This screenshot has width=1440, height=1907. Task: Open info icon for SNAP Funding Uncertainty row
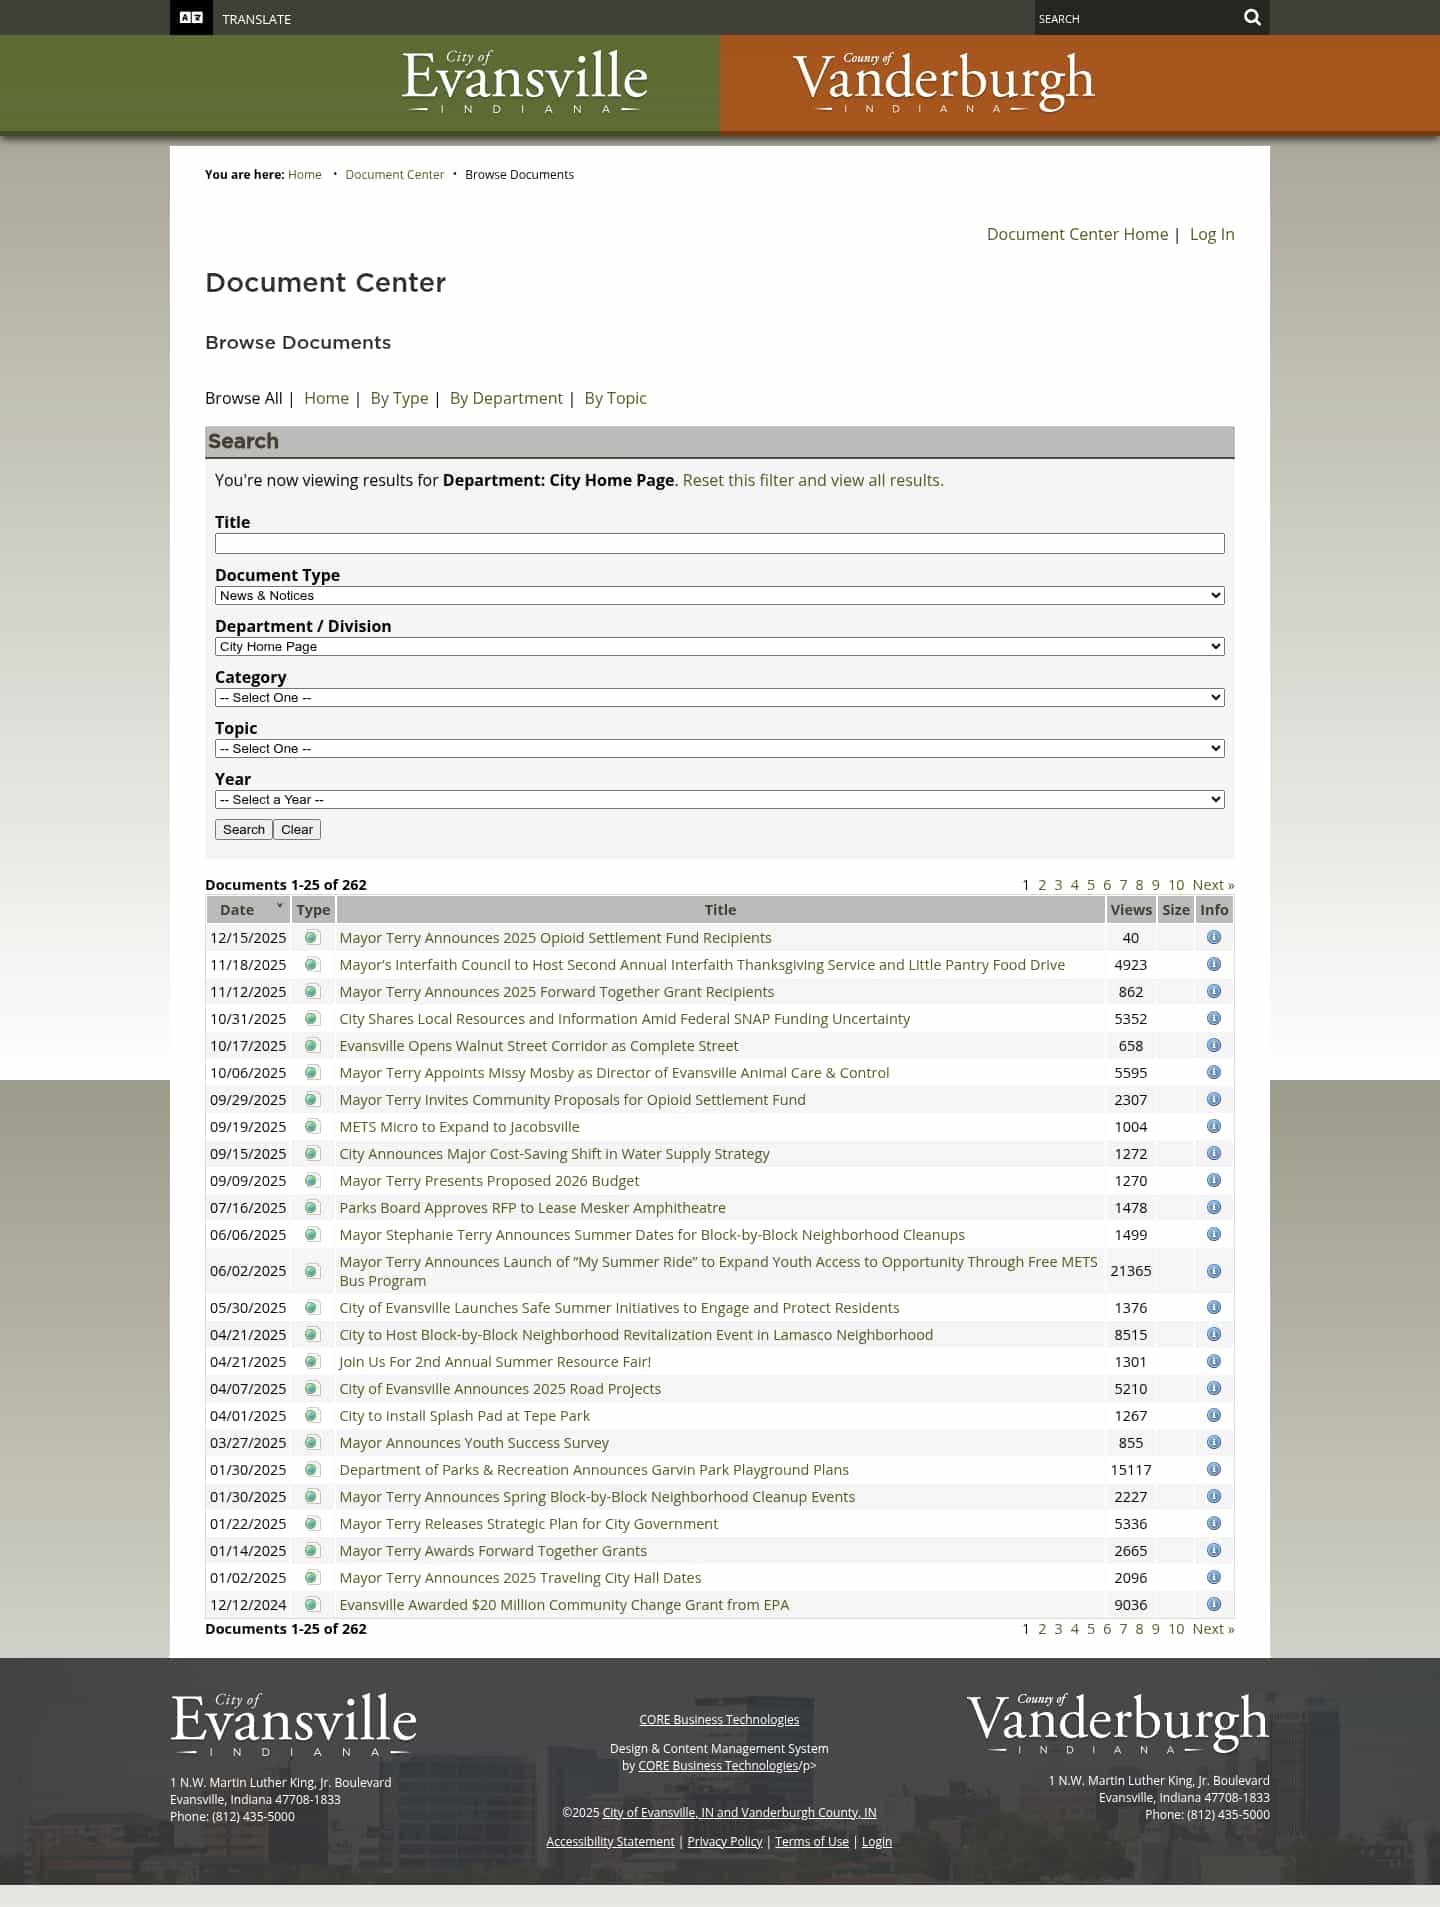pos(1214,1019)
